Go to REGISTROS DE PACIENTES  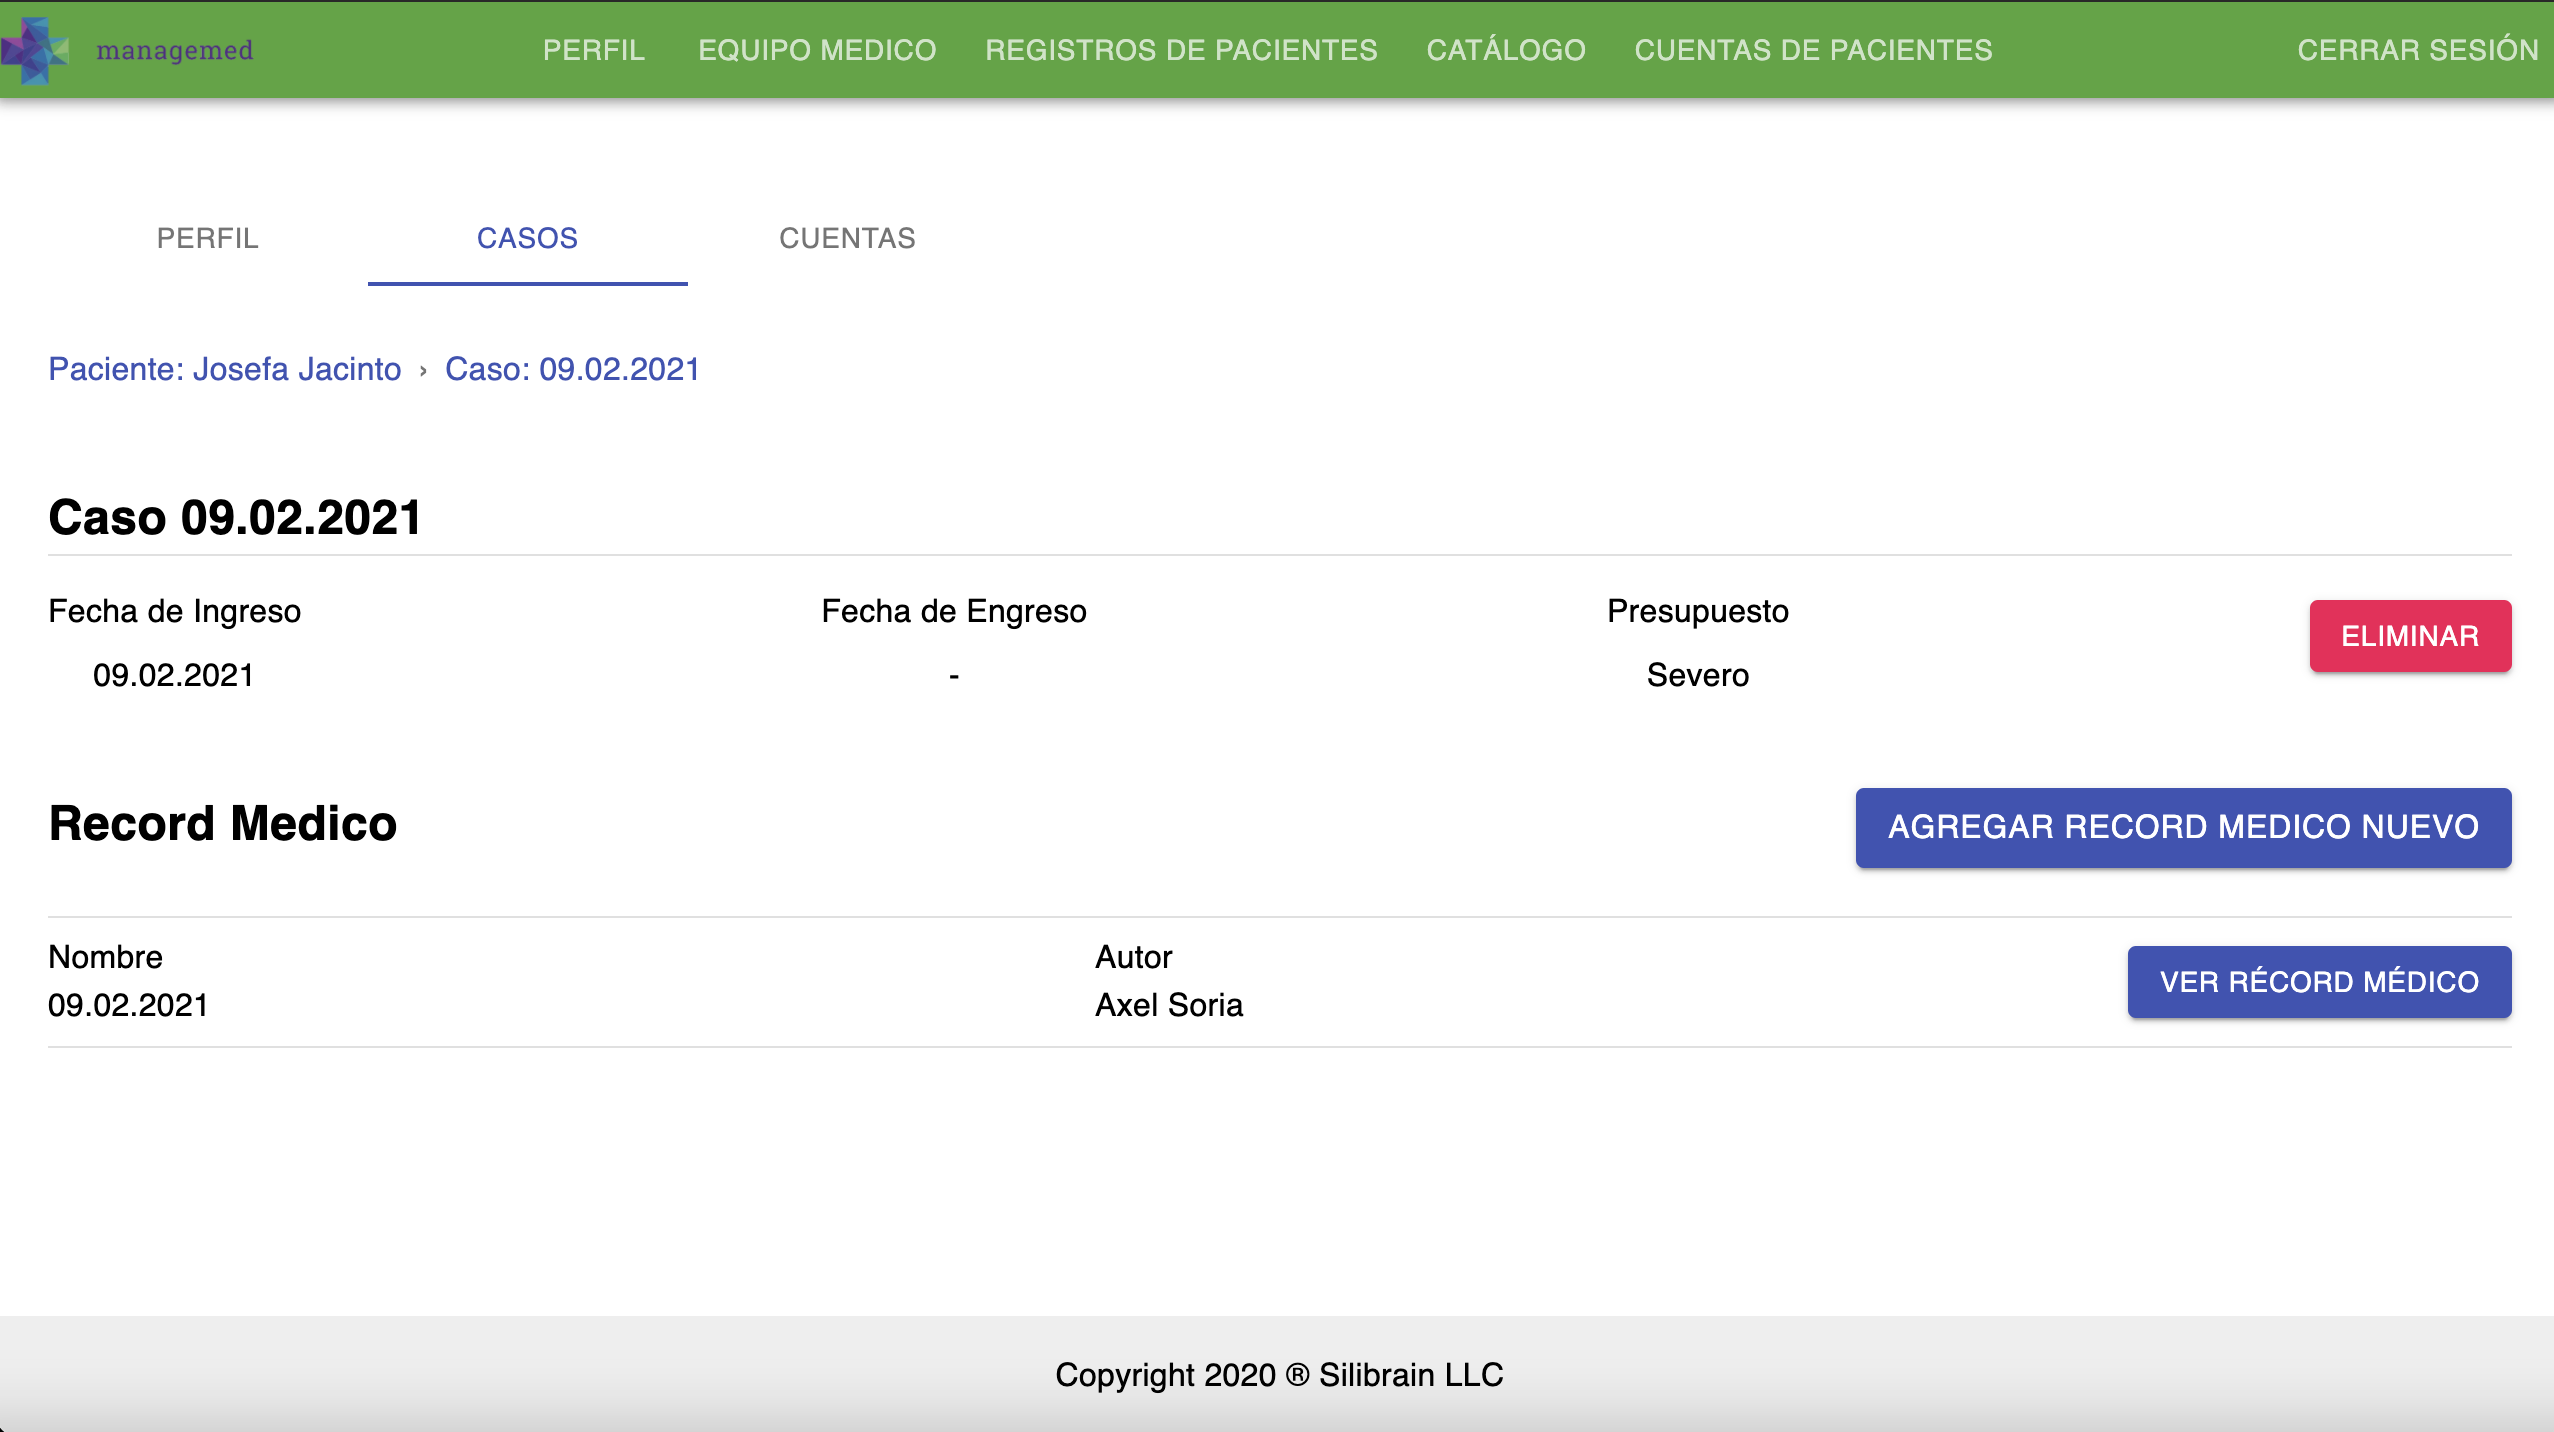coord(1181,50)
